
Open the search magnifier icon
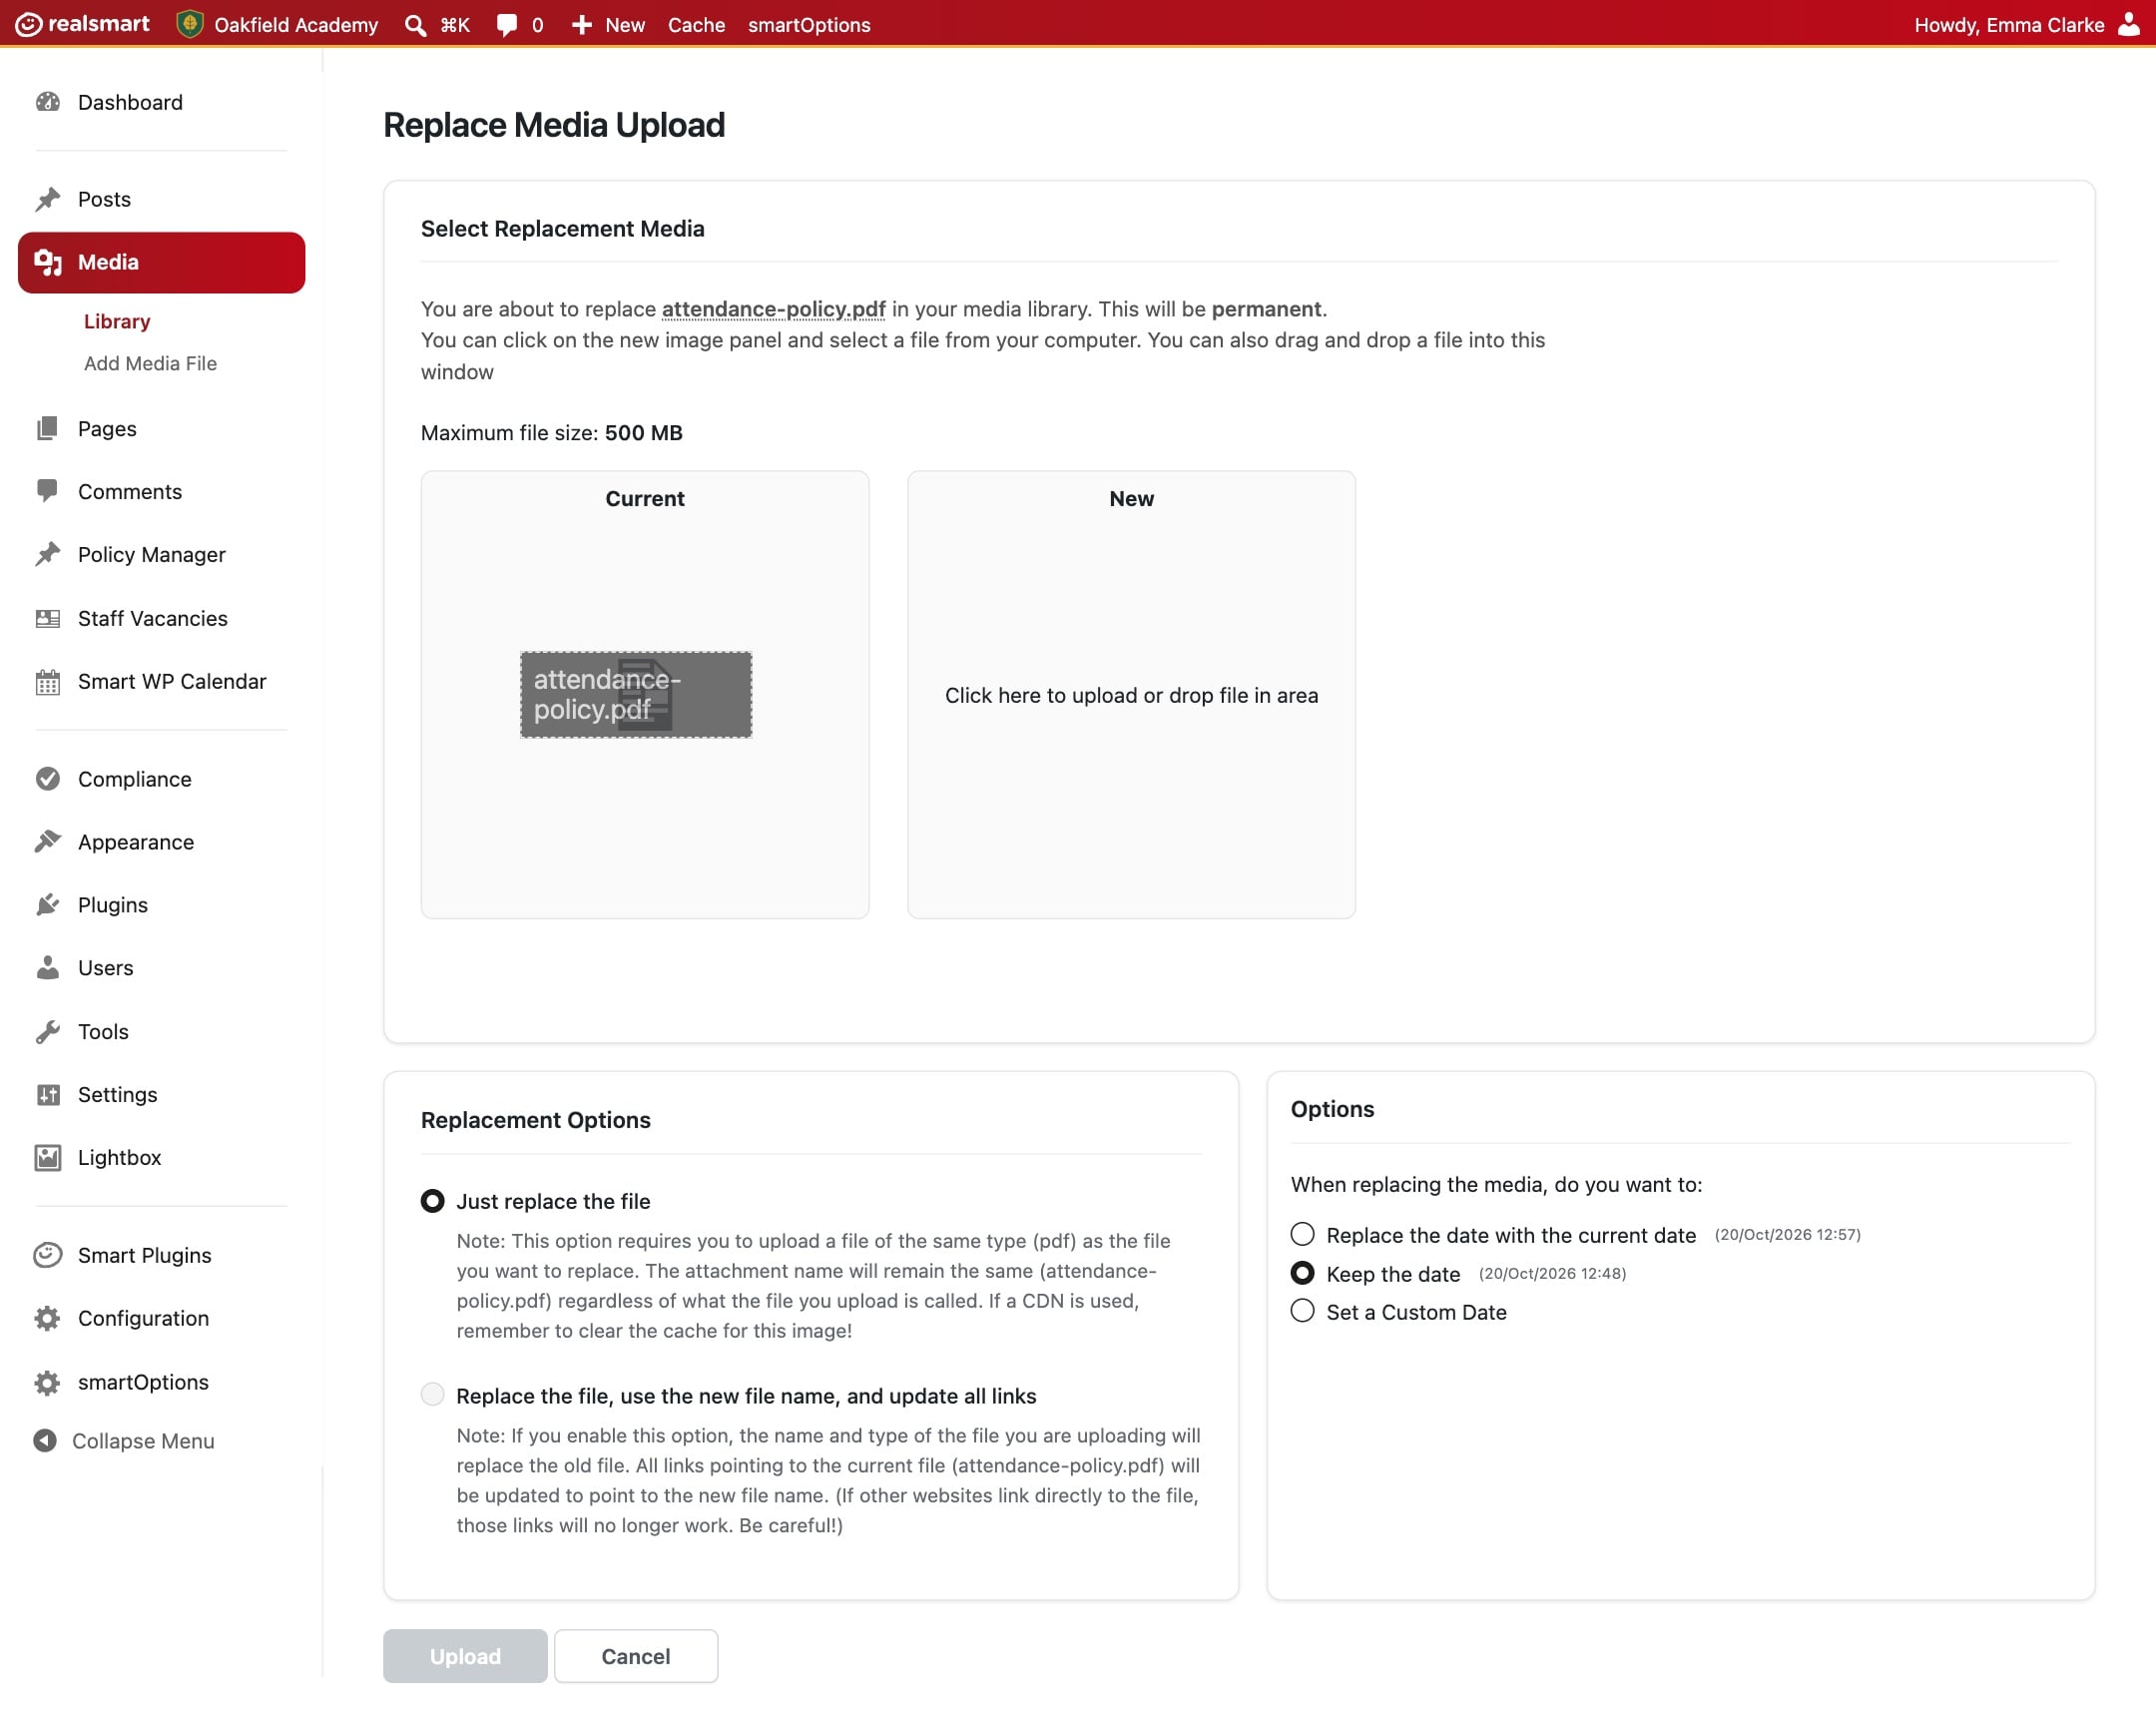(x=415, y=25)
